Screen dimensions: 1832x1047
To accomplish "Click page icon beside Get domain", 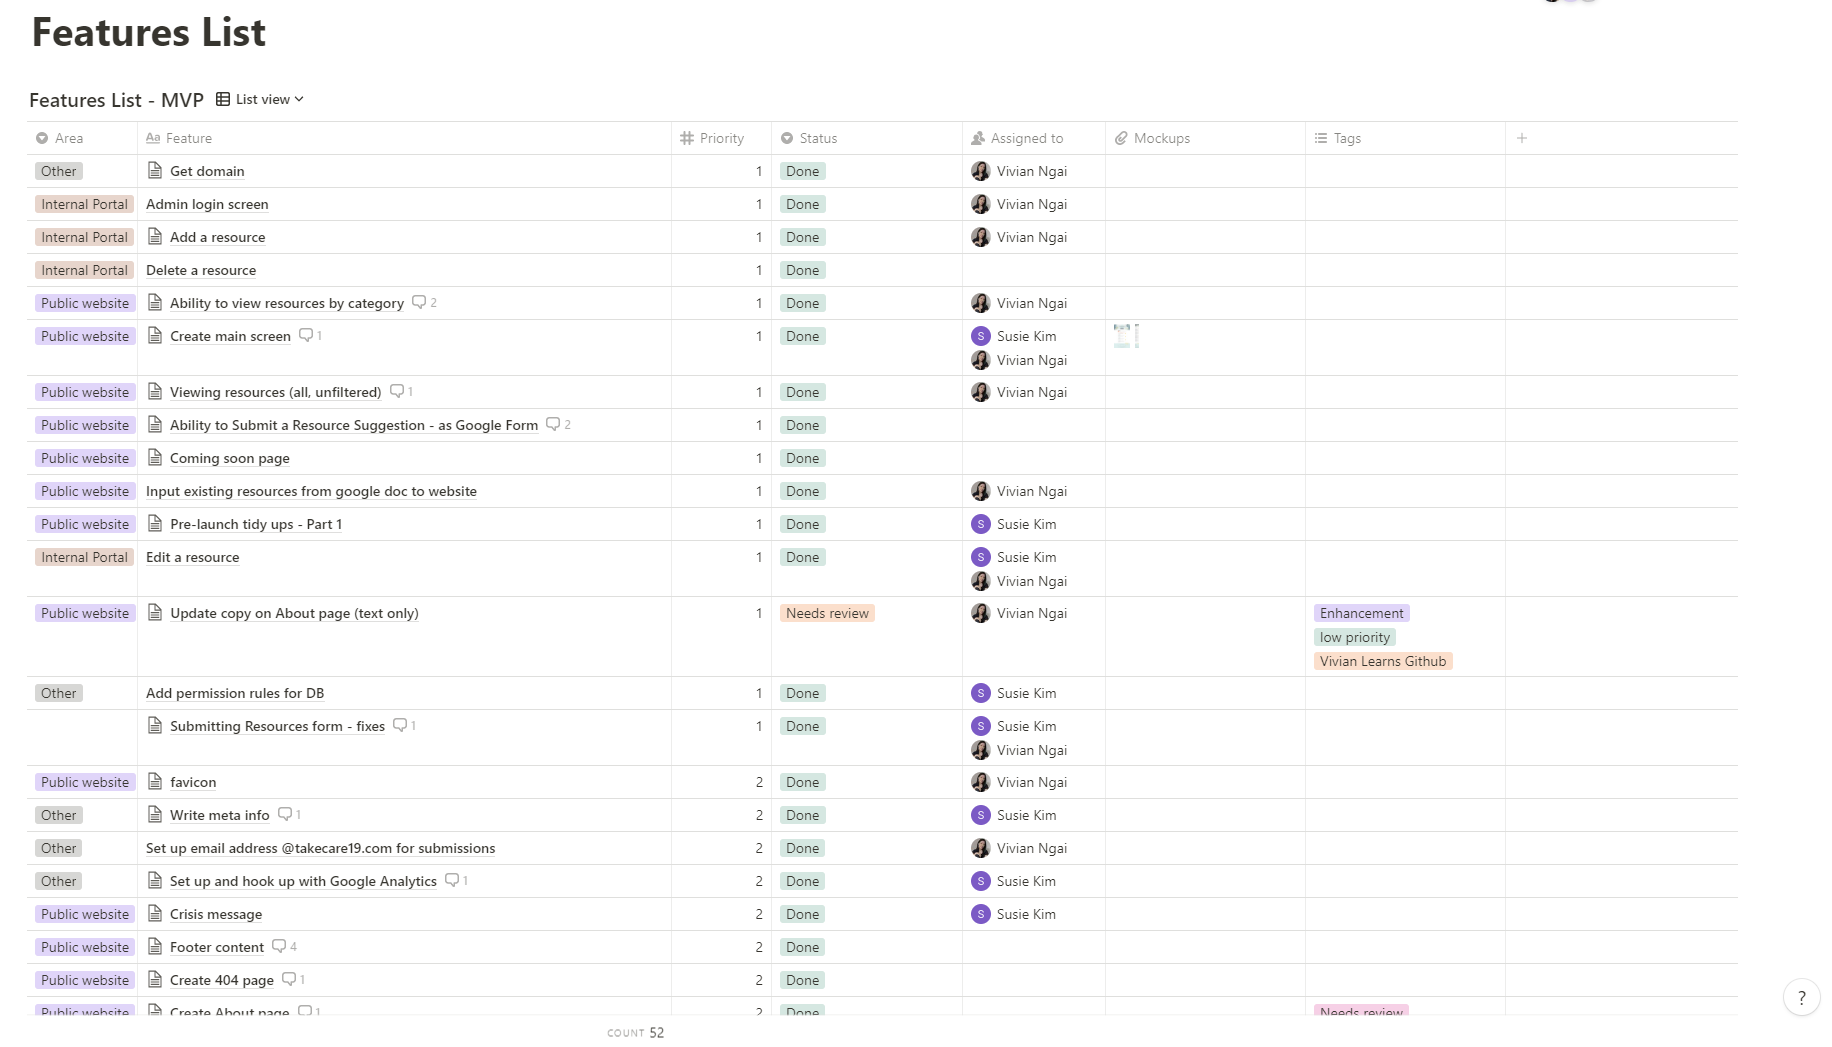I will 155,171.
